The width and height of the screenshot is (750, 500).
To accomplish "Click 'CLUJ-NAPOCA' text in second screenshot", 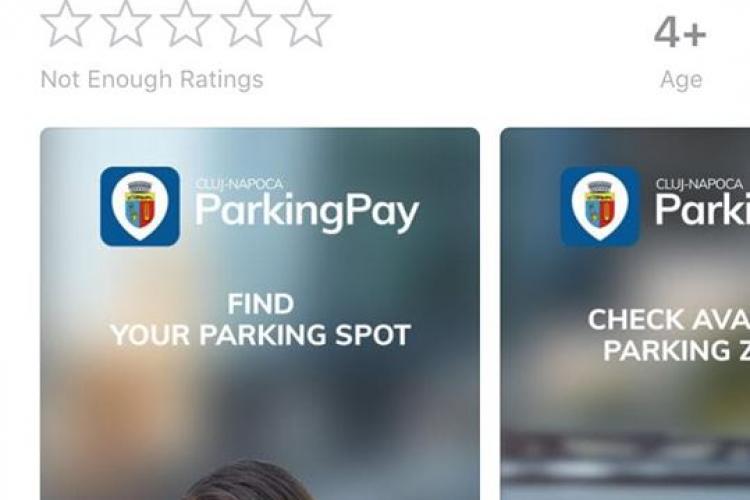I will click(x=699, y=184).
